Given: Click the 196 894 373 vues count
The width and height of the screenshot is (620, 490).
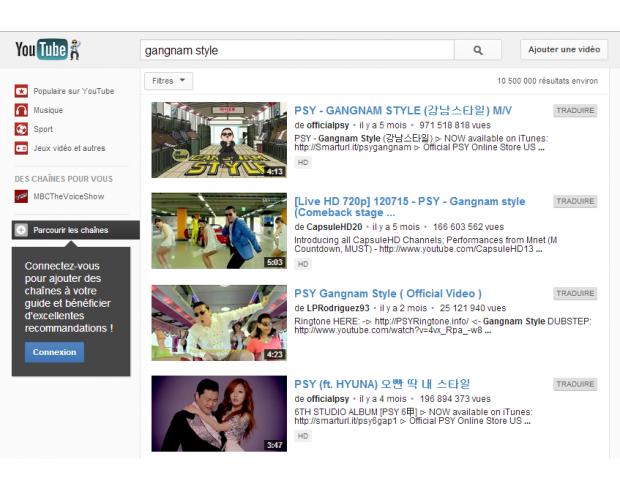Looking at the screenshot, I should pos(455,399).
